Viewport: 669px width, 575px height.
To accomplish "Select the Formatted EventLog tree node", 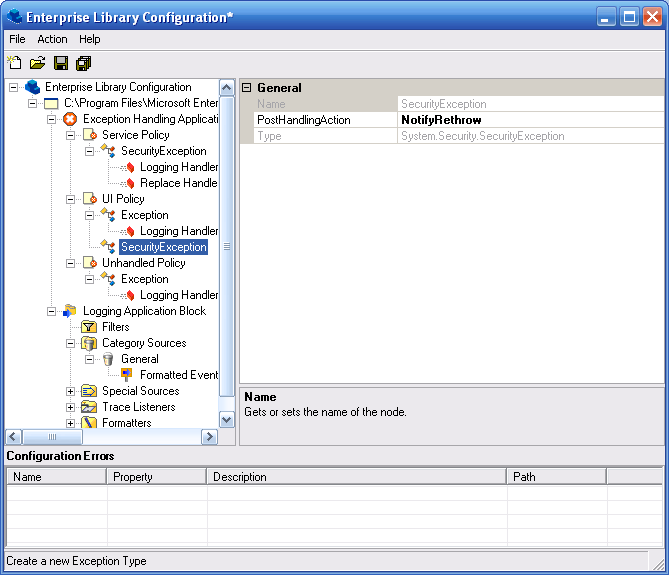I will pos(179,375).
